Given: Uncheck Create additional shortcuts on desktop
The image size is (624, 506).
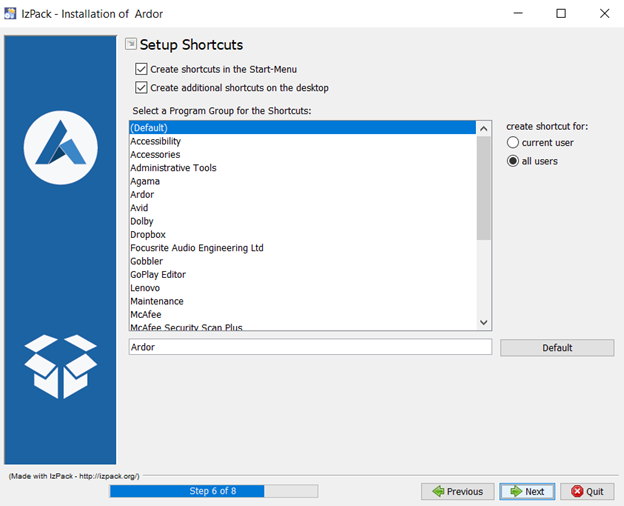Looking at the screenshot, I should pyautogui.click(x=141, y=88).
